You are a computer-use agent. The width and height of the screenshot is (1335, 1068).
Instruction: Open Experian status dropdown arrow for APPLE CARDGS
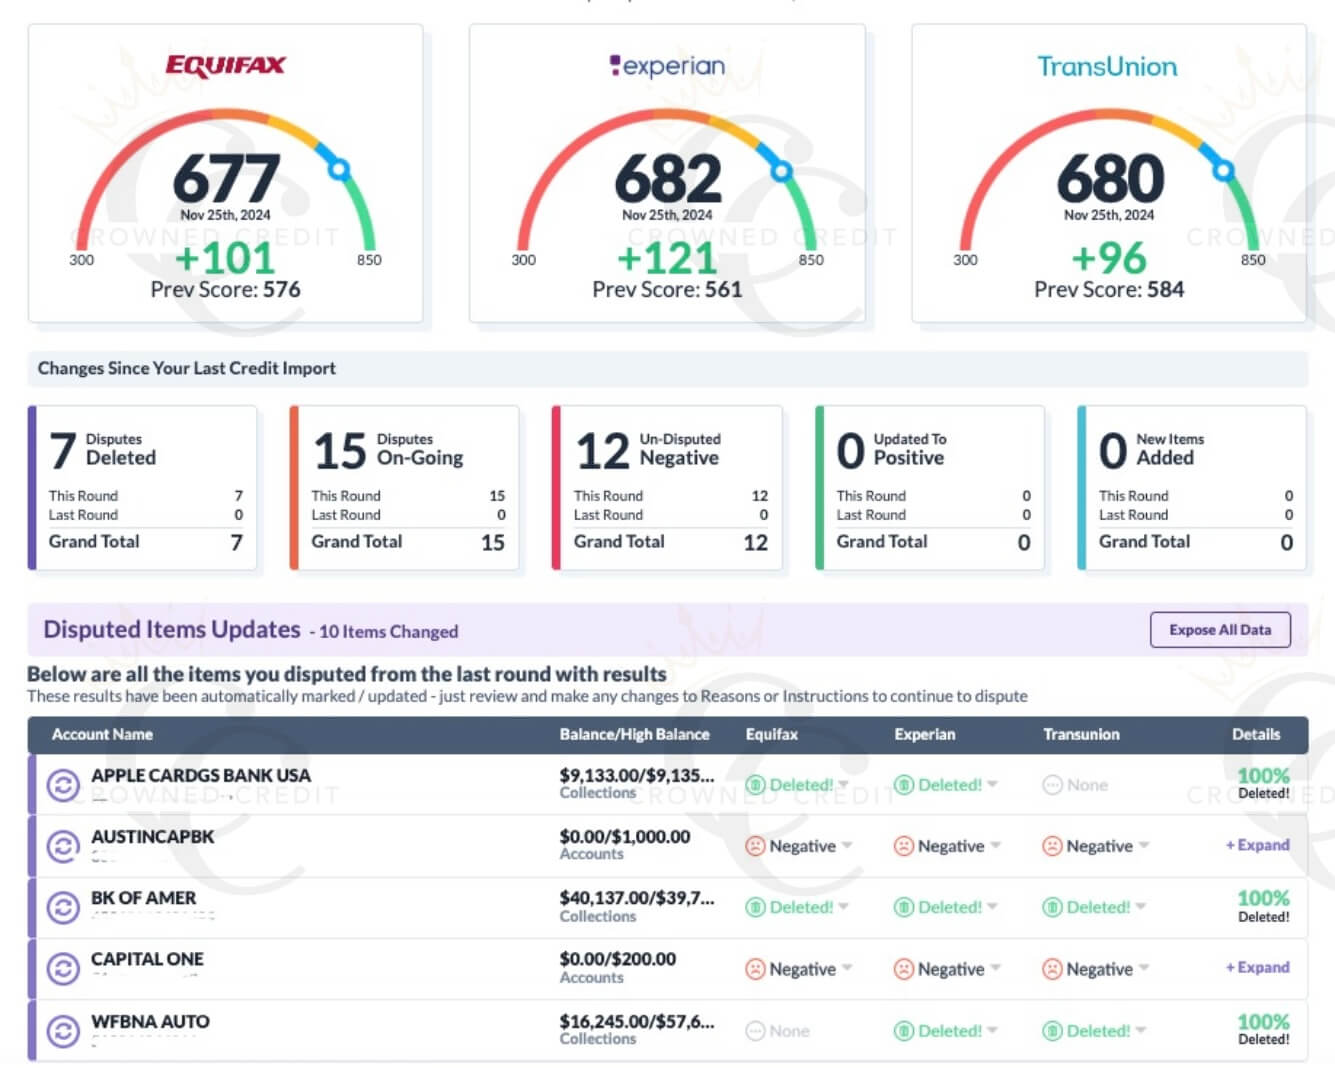(993, 785)
